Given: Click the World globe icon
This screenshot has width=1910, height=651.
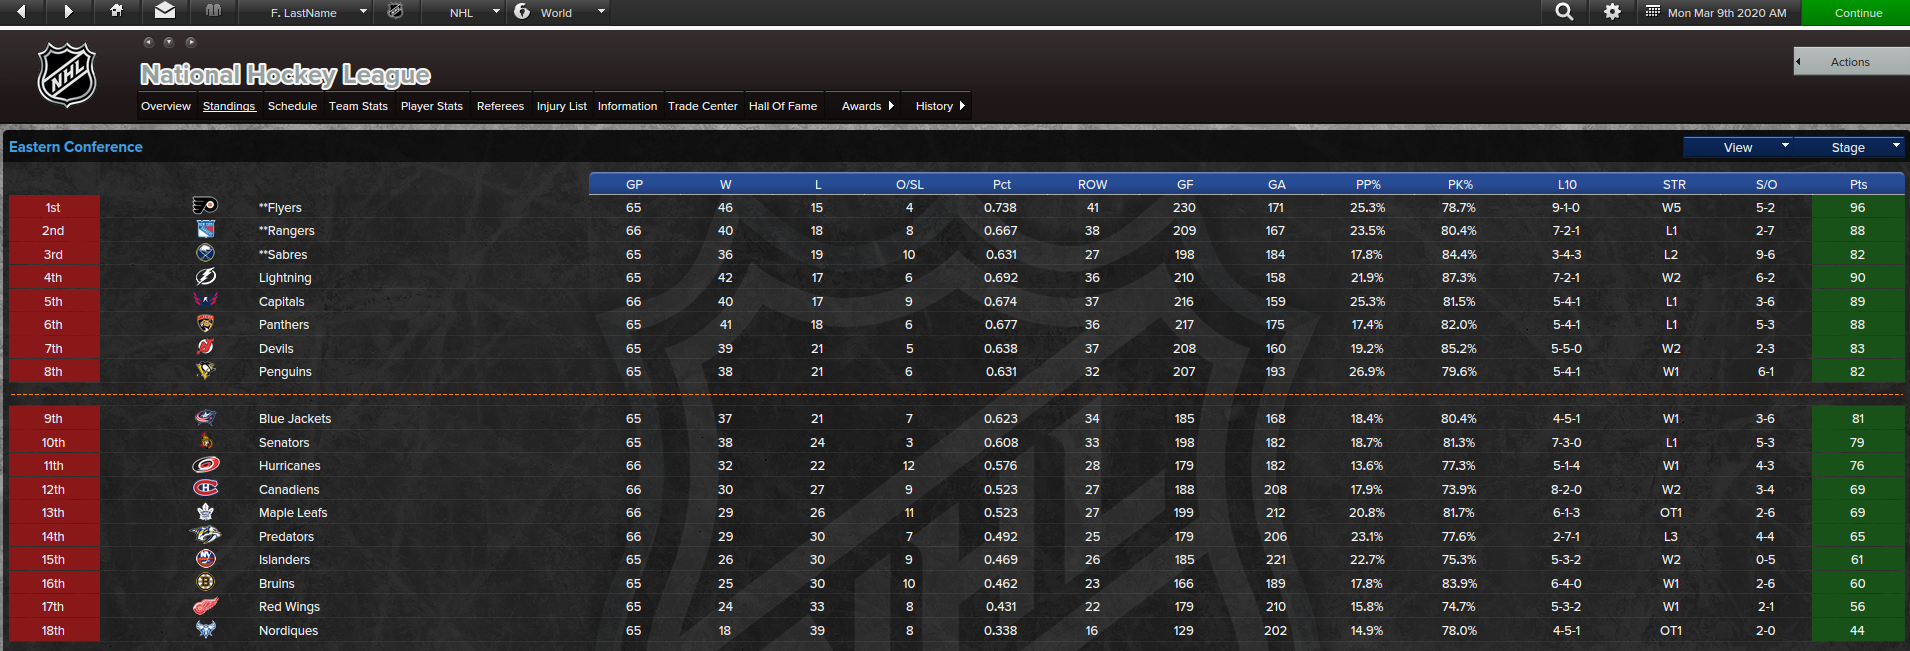Looking at the screenshot, I should point(522,11).
